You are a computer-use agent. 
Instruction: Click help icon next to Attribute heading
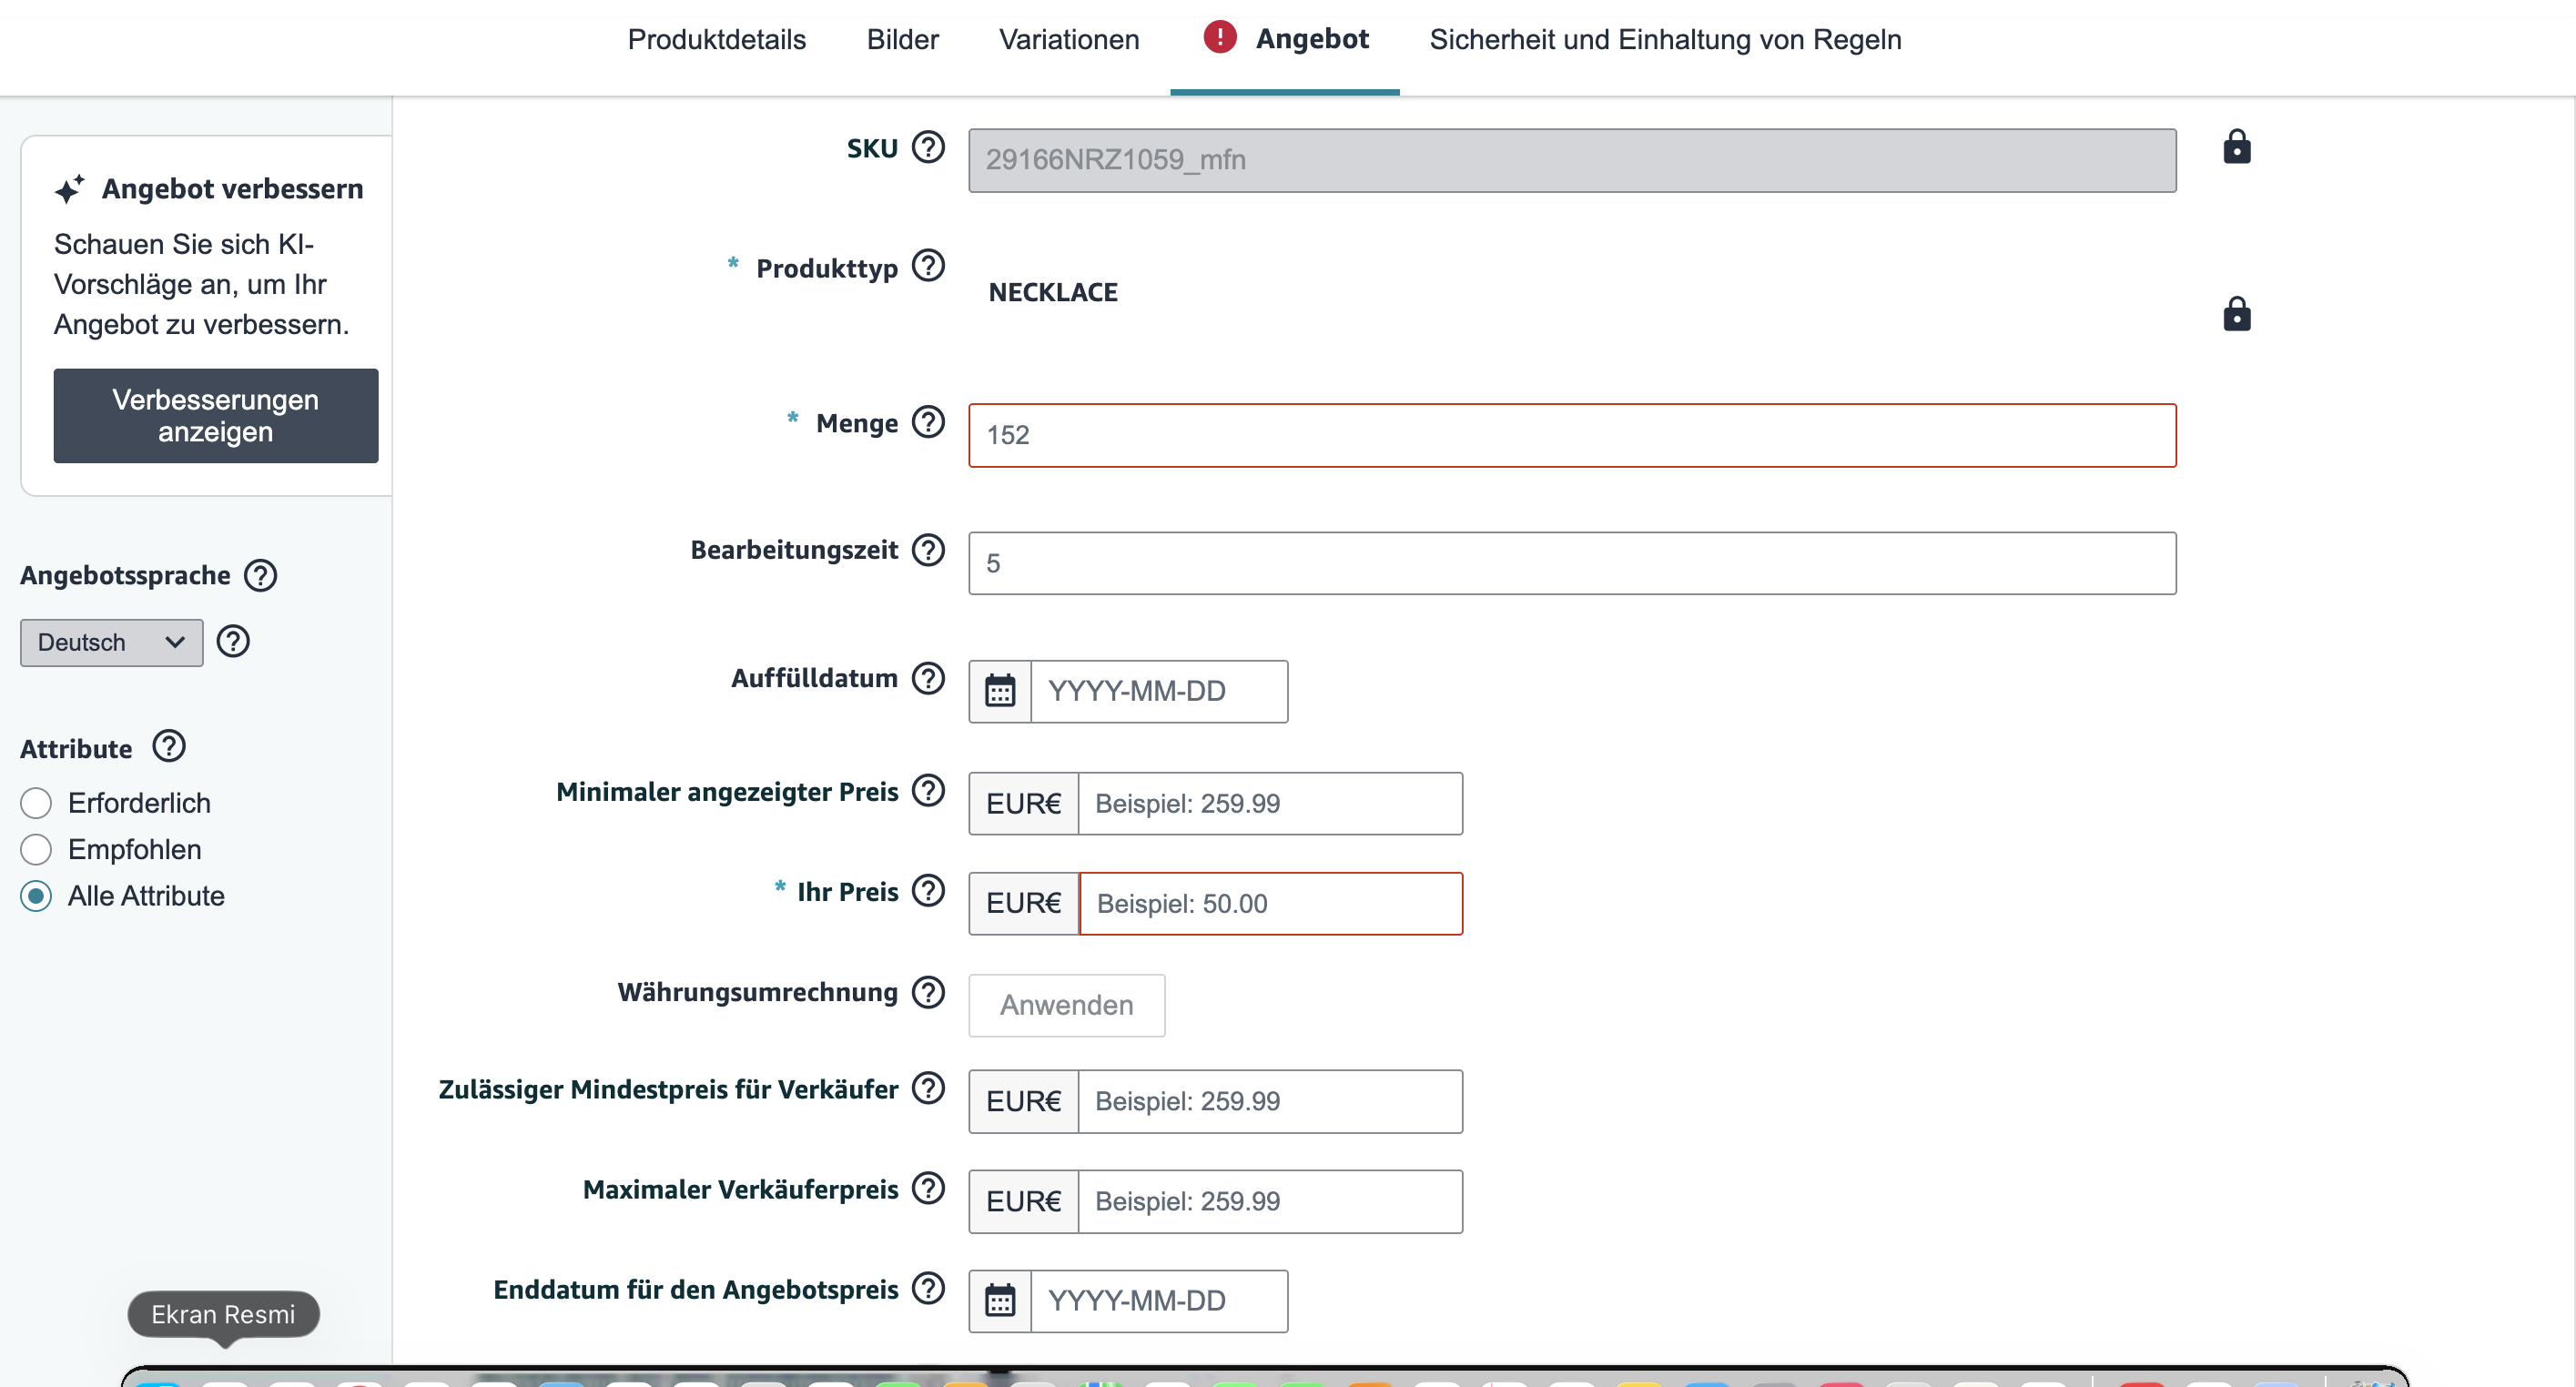coord(169,746)
